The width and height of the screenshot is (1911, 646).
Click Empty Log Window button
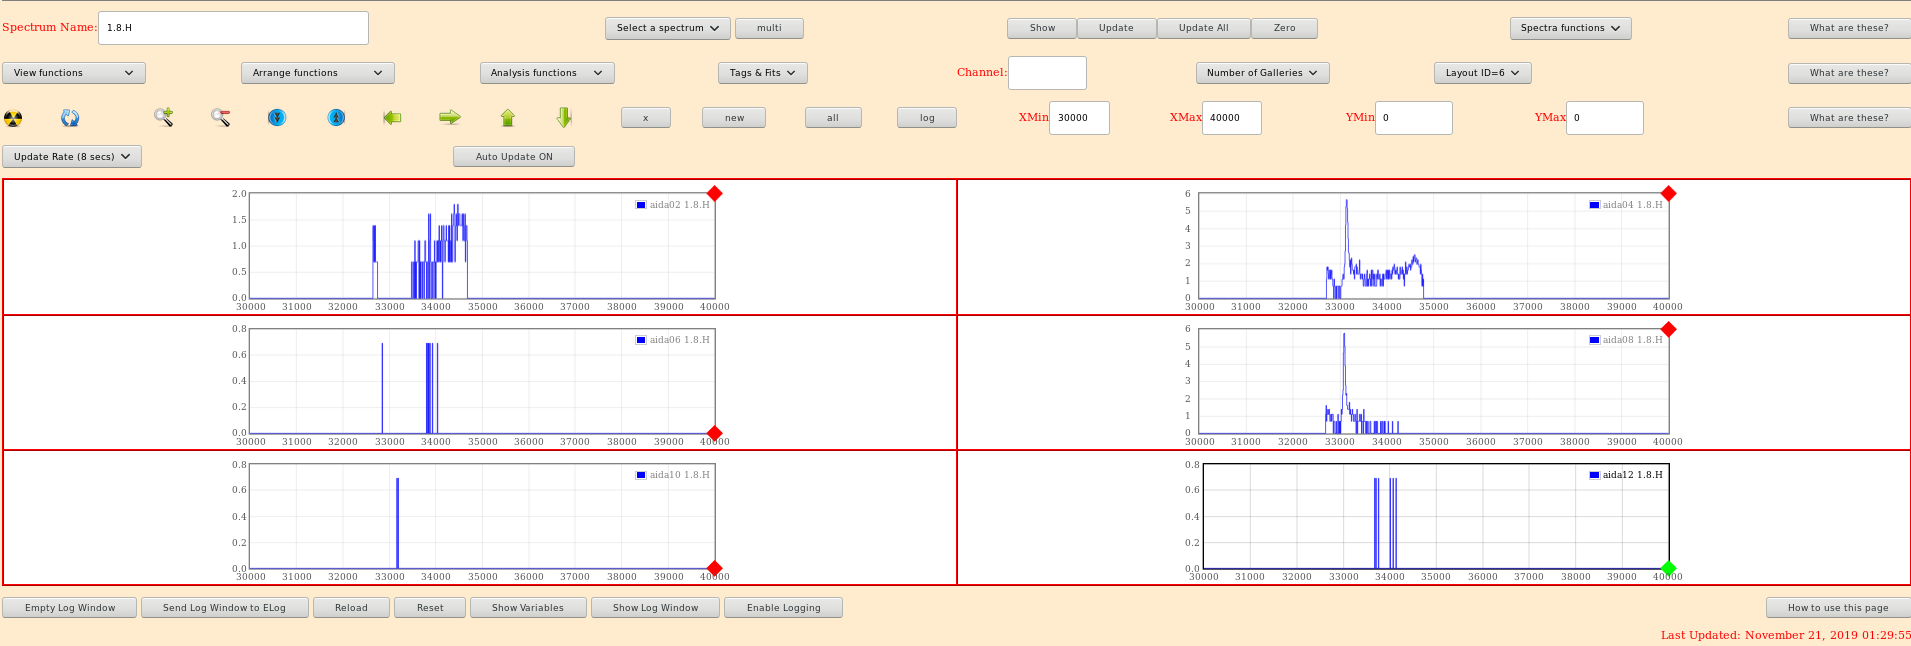70,608
